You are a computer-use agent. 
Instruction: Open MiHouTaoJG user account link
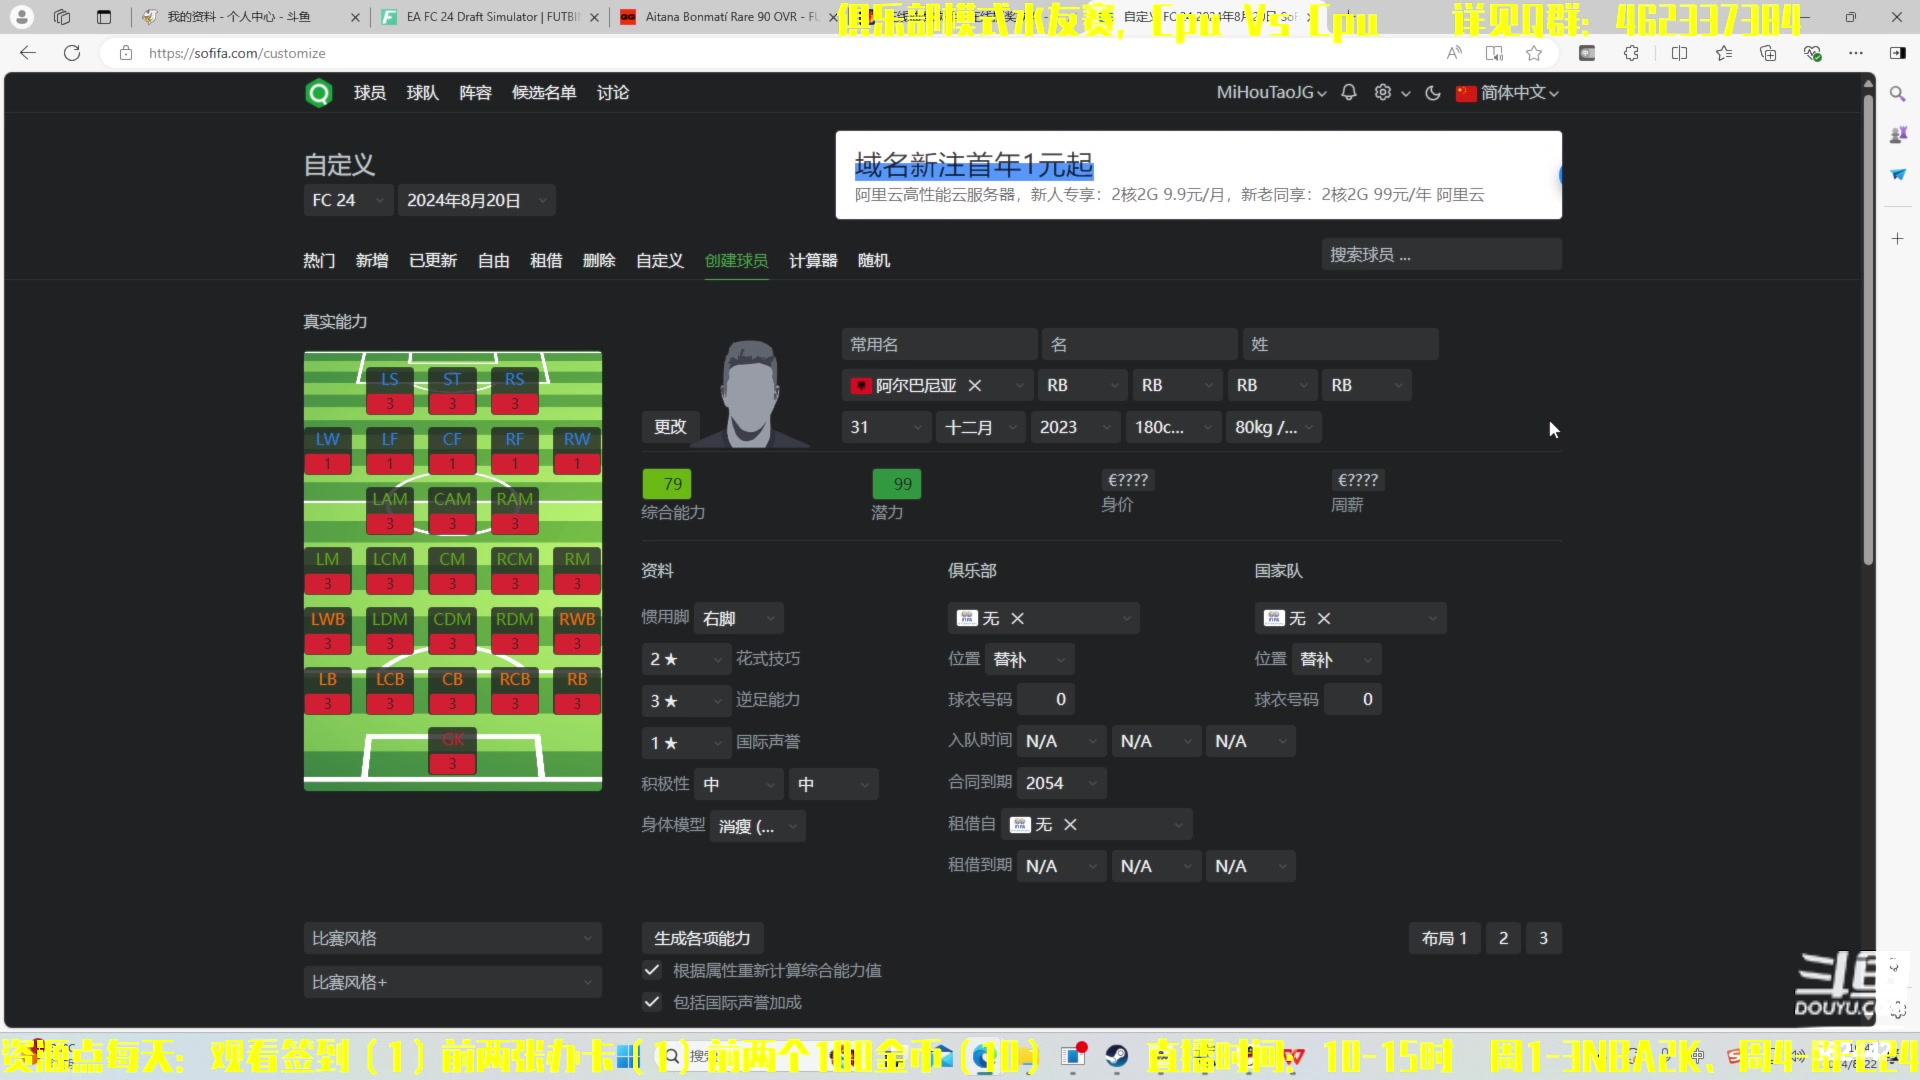[x=1271, y=92]
